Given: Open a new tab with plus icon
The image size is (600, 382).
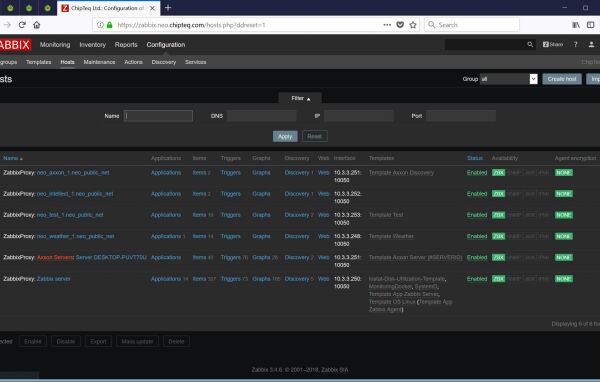Looking at the screenshot, I should [x=168, y=8].
